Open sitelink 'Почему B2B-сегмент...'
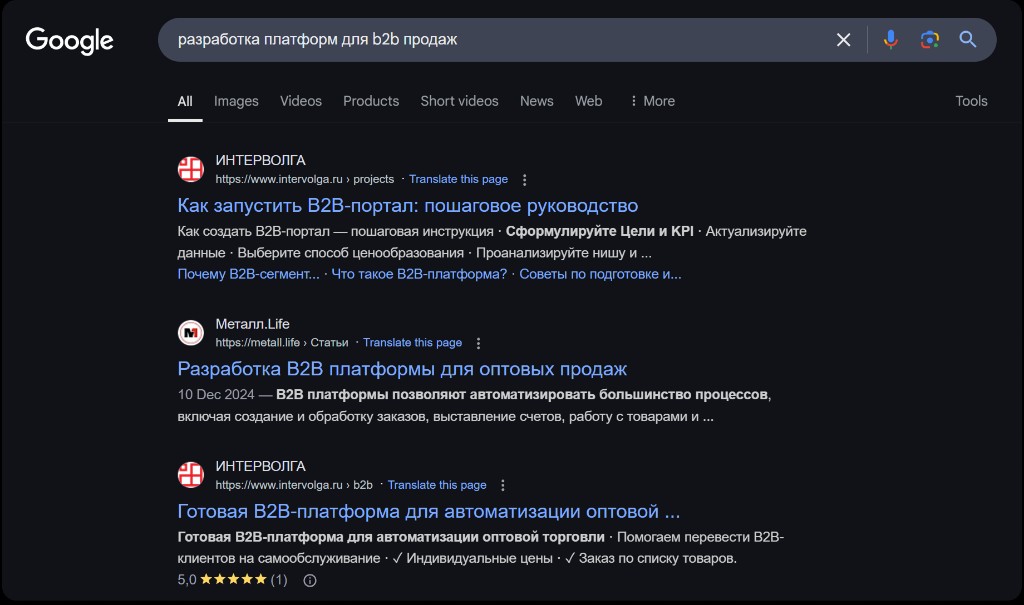The width and height of the screenshot is (1024, 605). click(248, 274)
